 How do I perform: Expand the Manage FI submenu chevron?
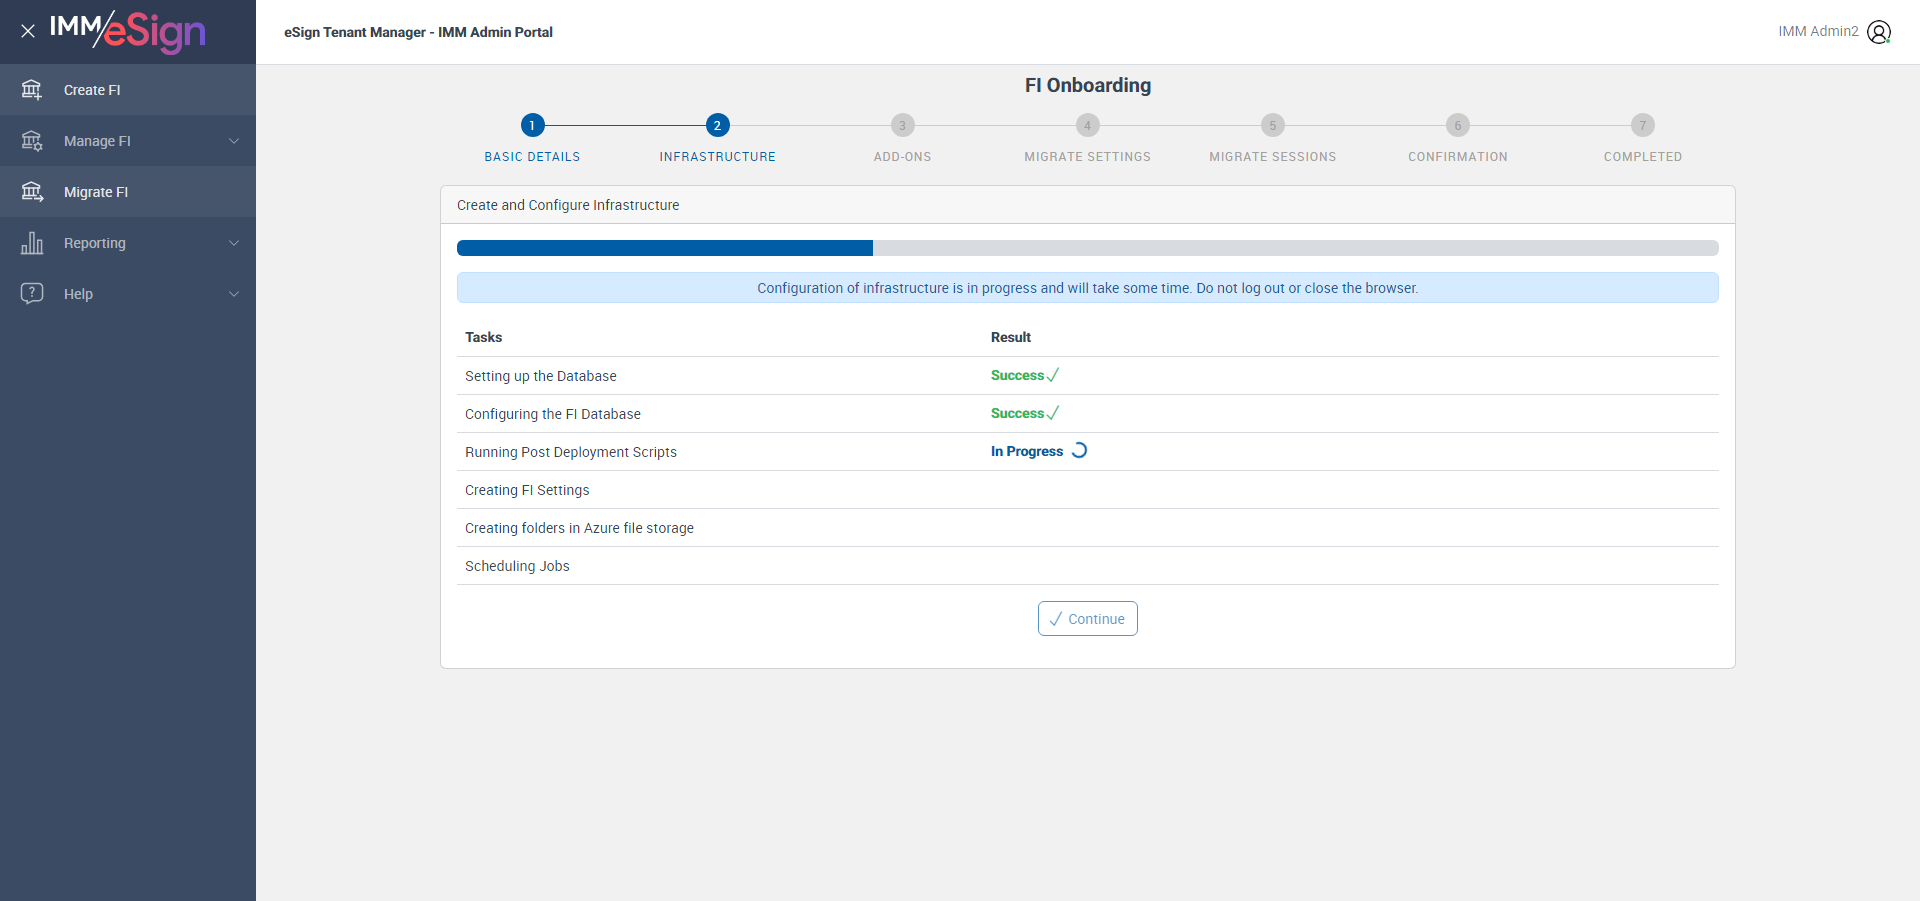click(234, 141)
